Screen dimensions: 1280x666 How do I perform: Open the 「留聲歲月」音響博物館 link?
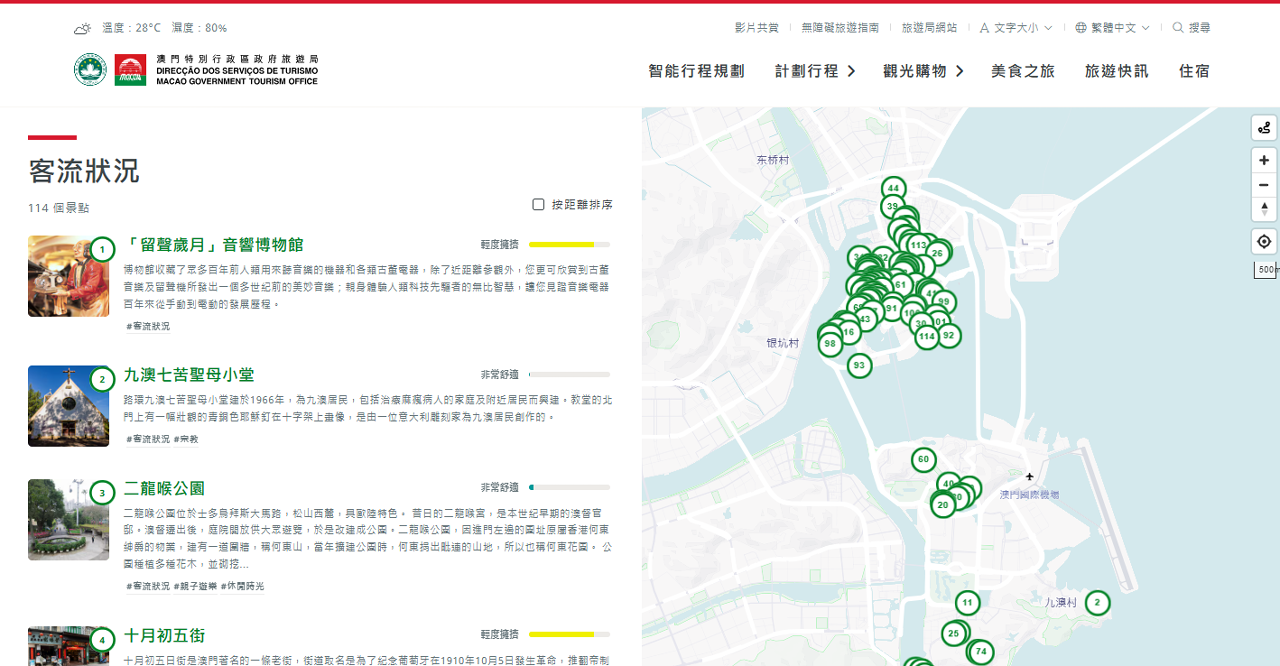(213, 245)
